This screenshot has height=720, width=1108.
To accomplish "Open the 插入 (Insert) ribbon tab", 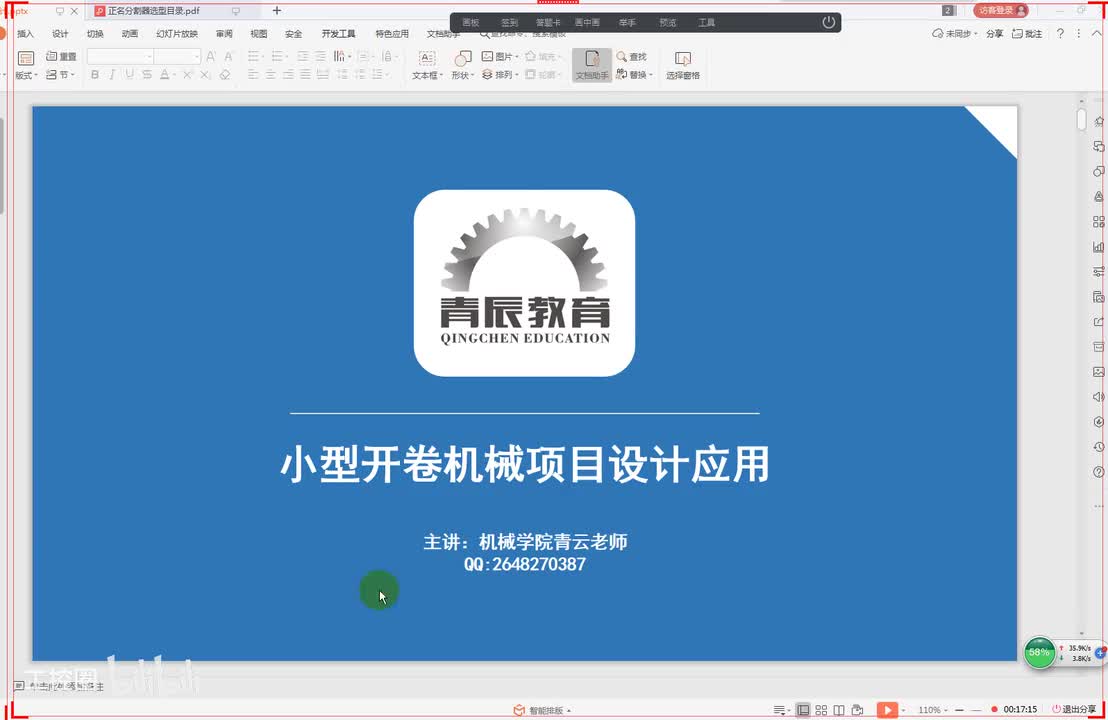I will coord(25,34).
